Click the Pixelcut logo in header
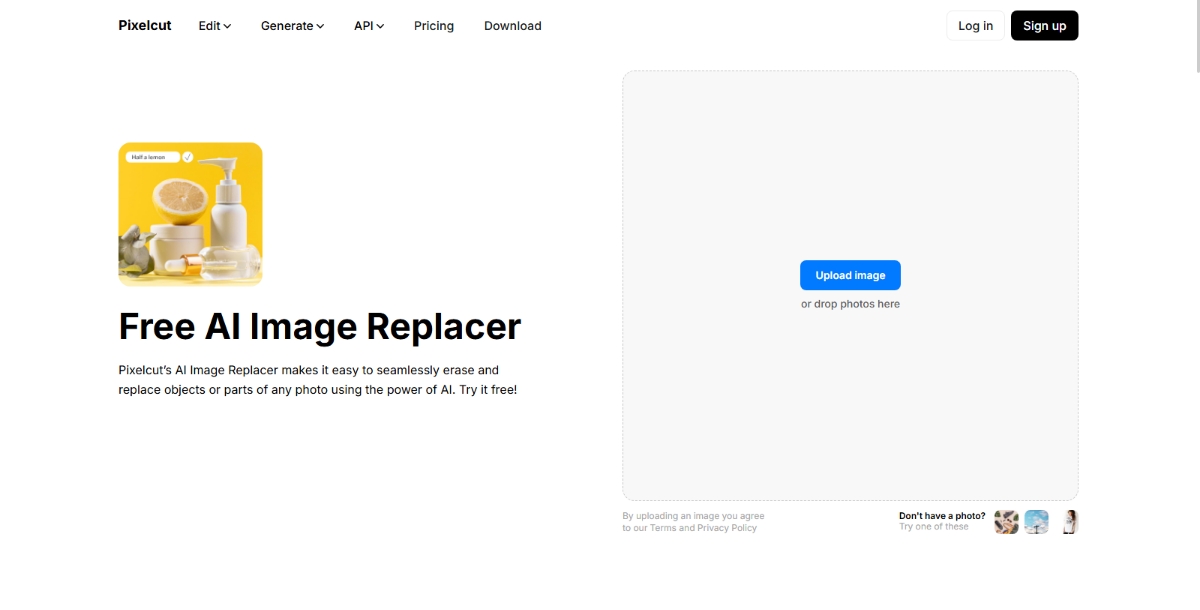 145,26
